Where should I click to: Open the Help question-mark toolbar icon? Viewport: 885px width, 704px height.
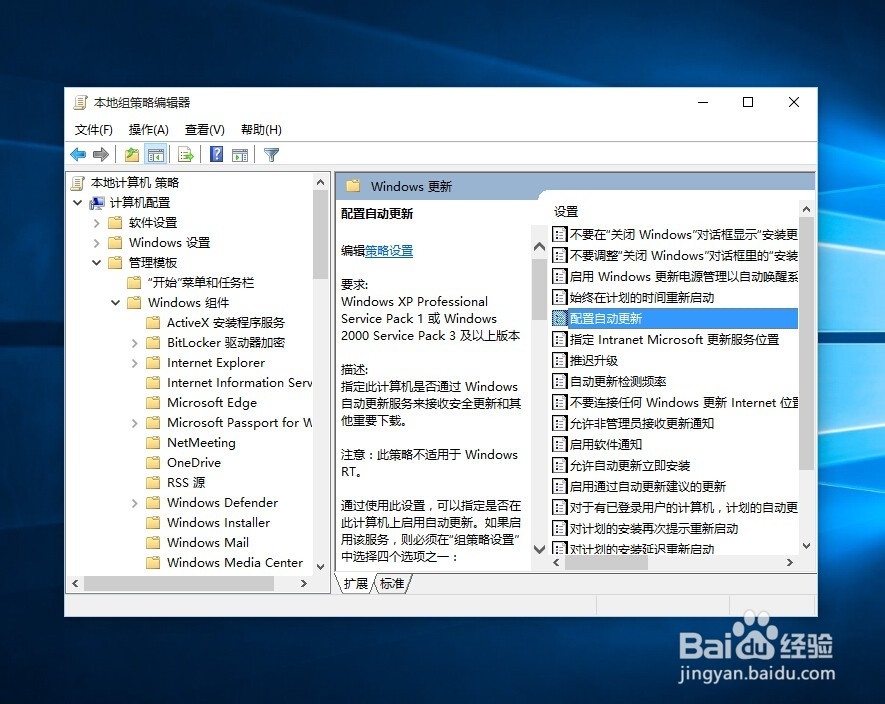[216, 154]
